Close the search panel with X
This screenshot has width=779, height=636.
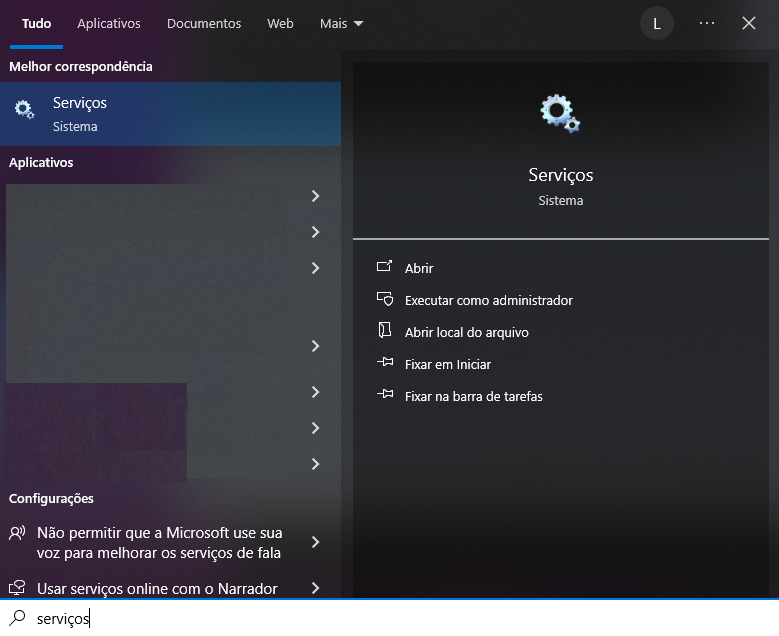(749, 23)
